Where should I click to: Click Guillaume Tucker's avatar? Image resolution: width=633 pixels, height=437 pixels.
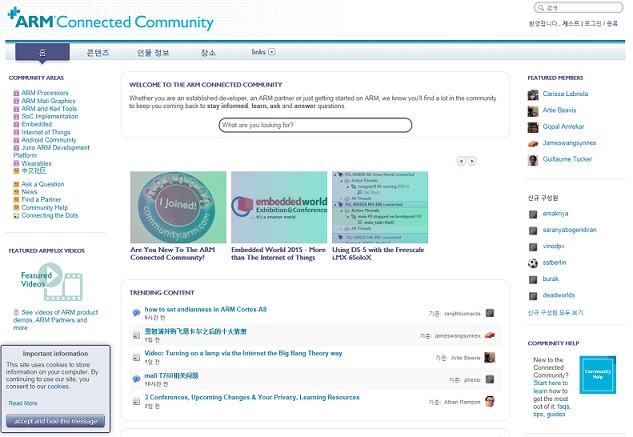click(533, 160)
